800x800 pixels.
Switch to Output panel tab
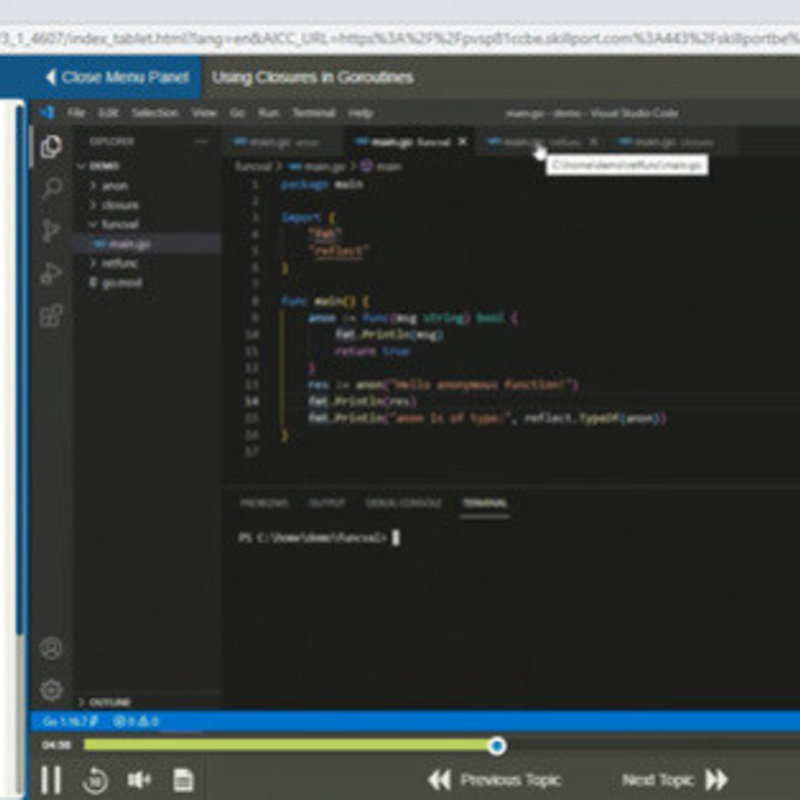(327, 503)
